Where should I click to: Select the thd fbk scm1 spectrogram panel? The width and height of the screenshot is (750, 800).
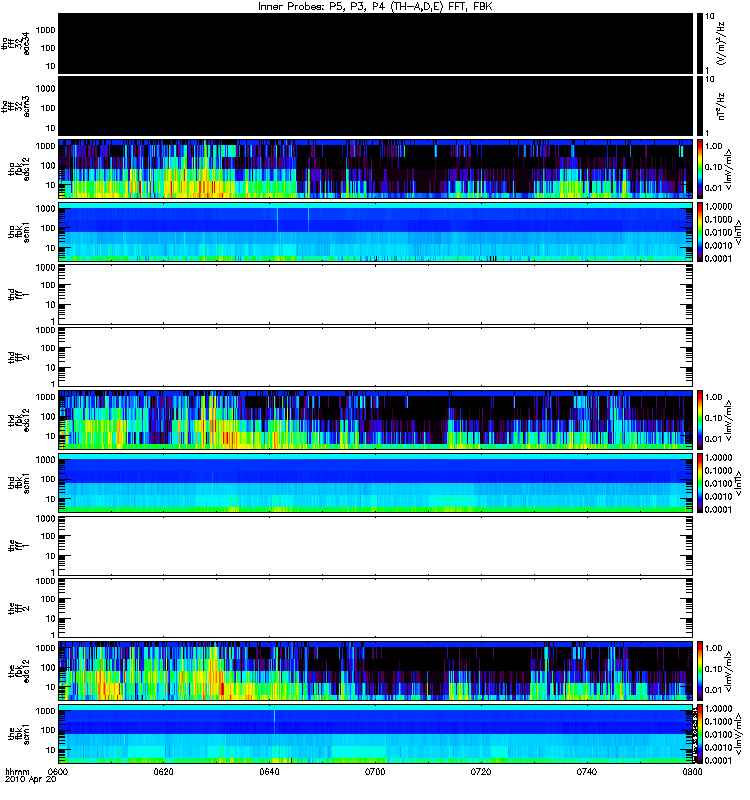click(x=375, y=483)
